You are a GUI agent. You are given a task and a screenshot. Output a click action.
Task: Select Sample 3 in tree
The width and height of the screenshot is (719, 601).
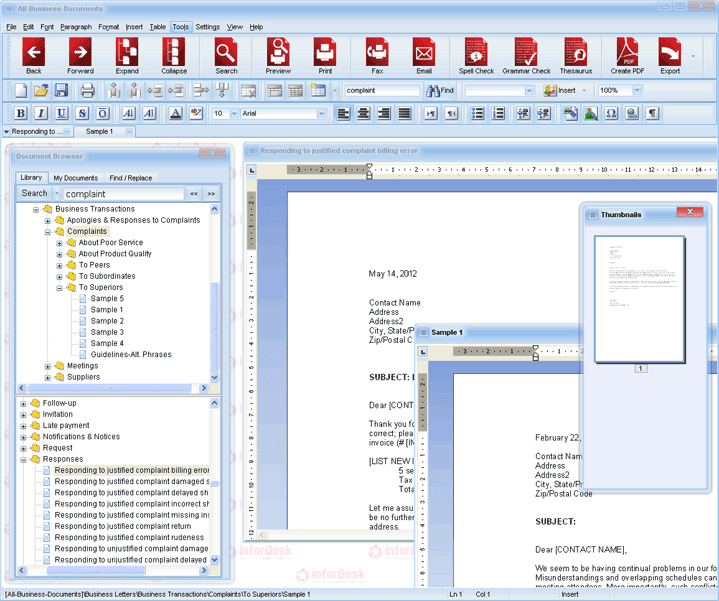coord(107,332)
